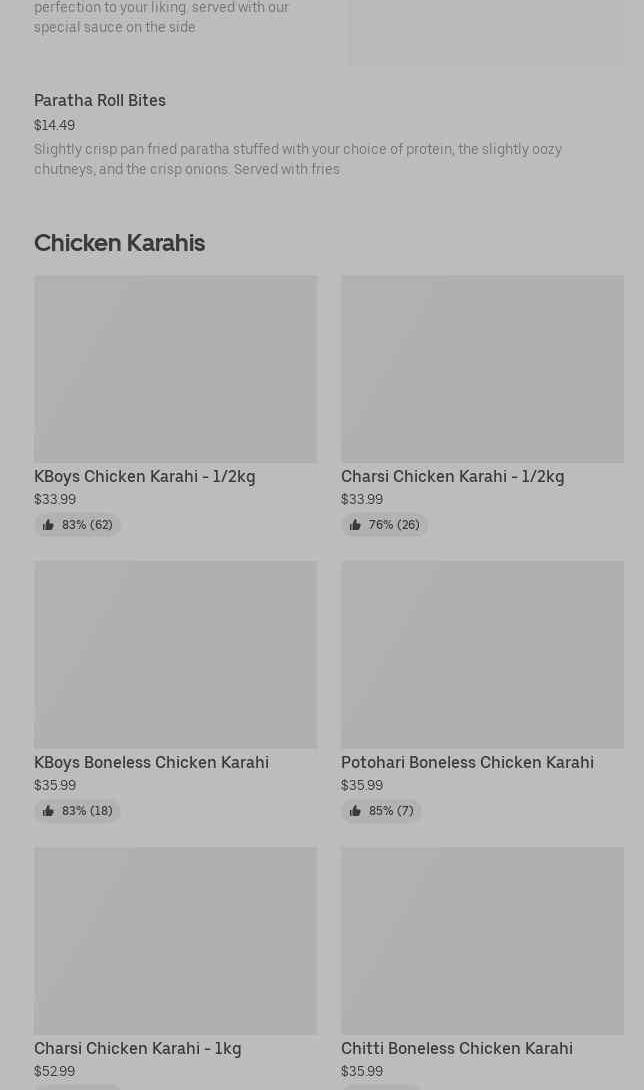Select Charsi Chicken Karahi - 1kg title

tap(138, 1048)
